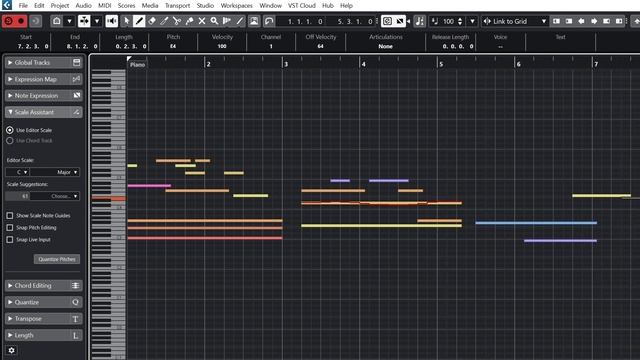Select the Mute X tool
This screenshot has width=640, height=360.
(202, 21)
